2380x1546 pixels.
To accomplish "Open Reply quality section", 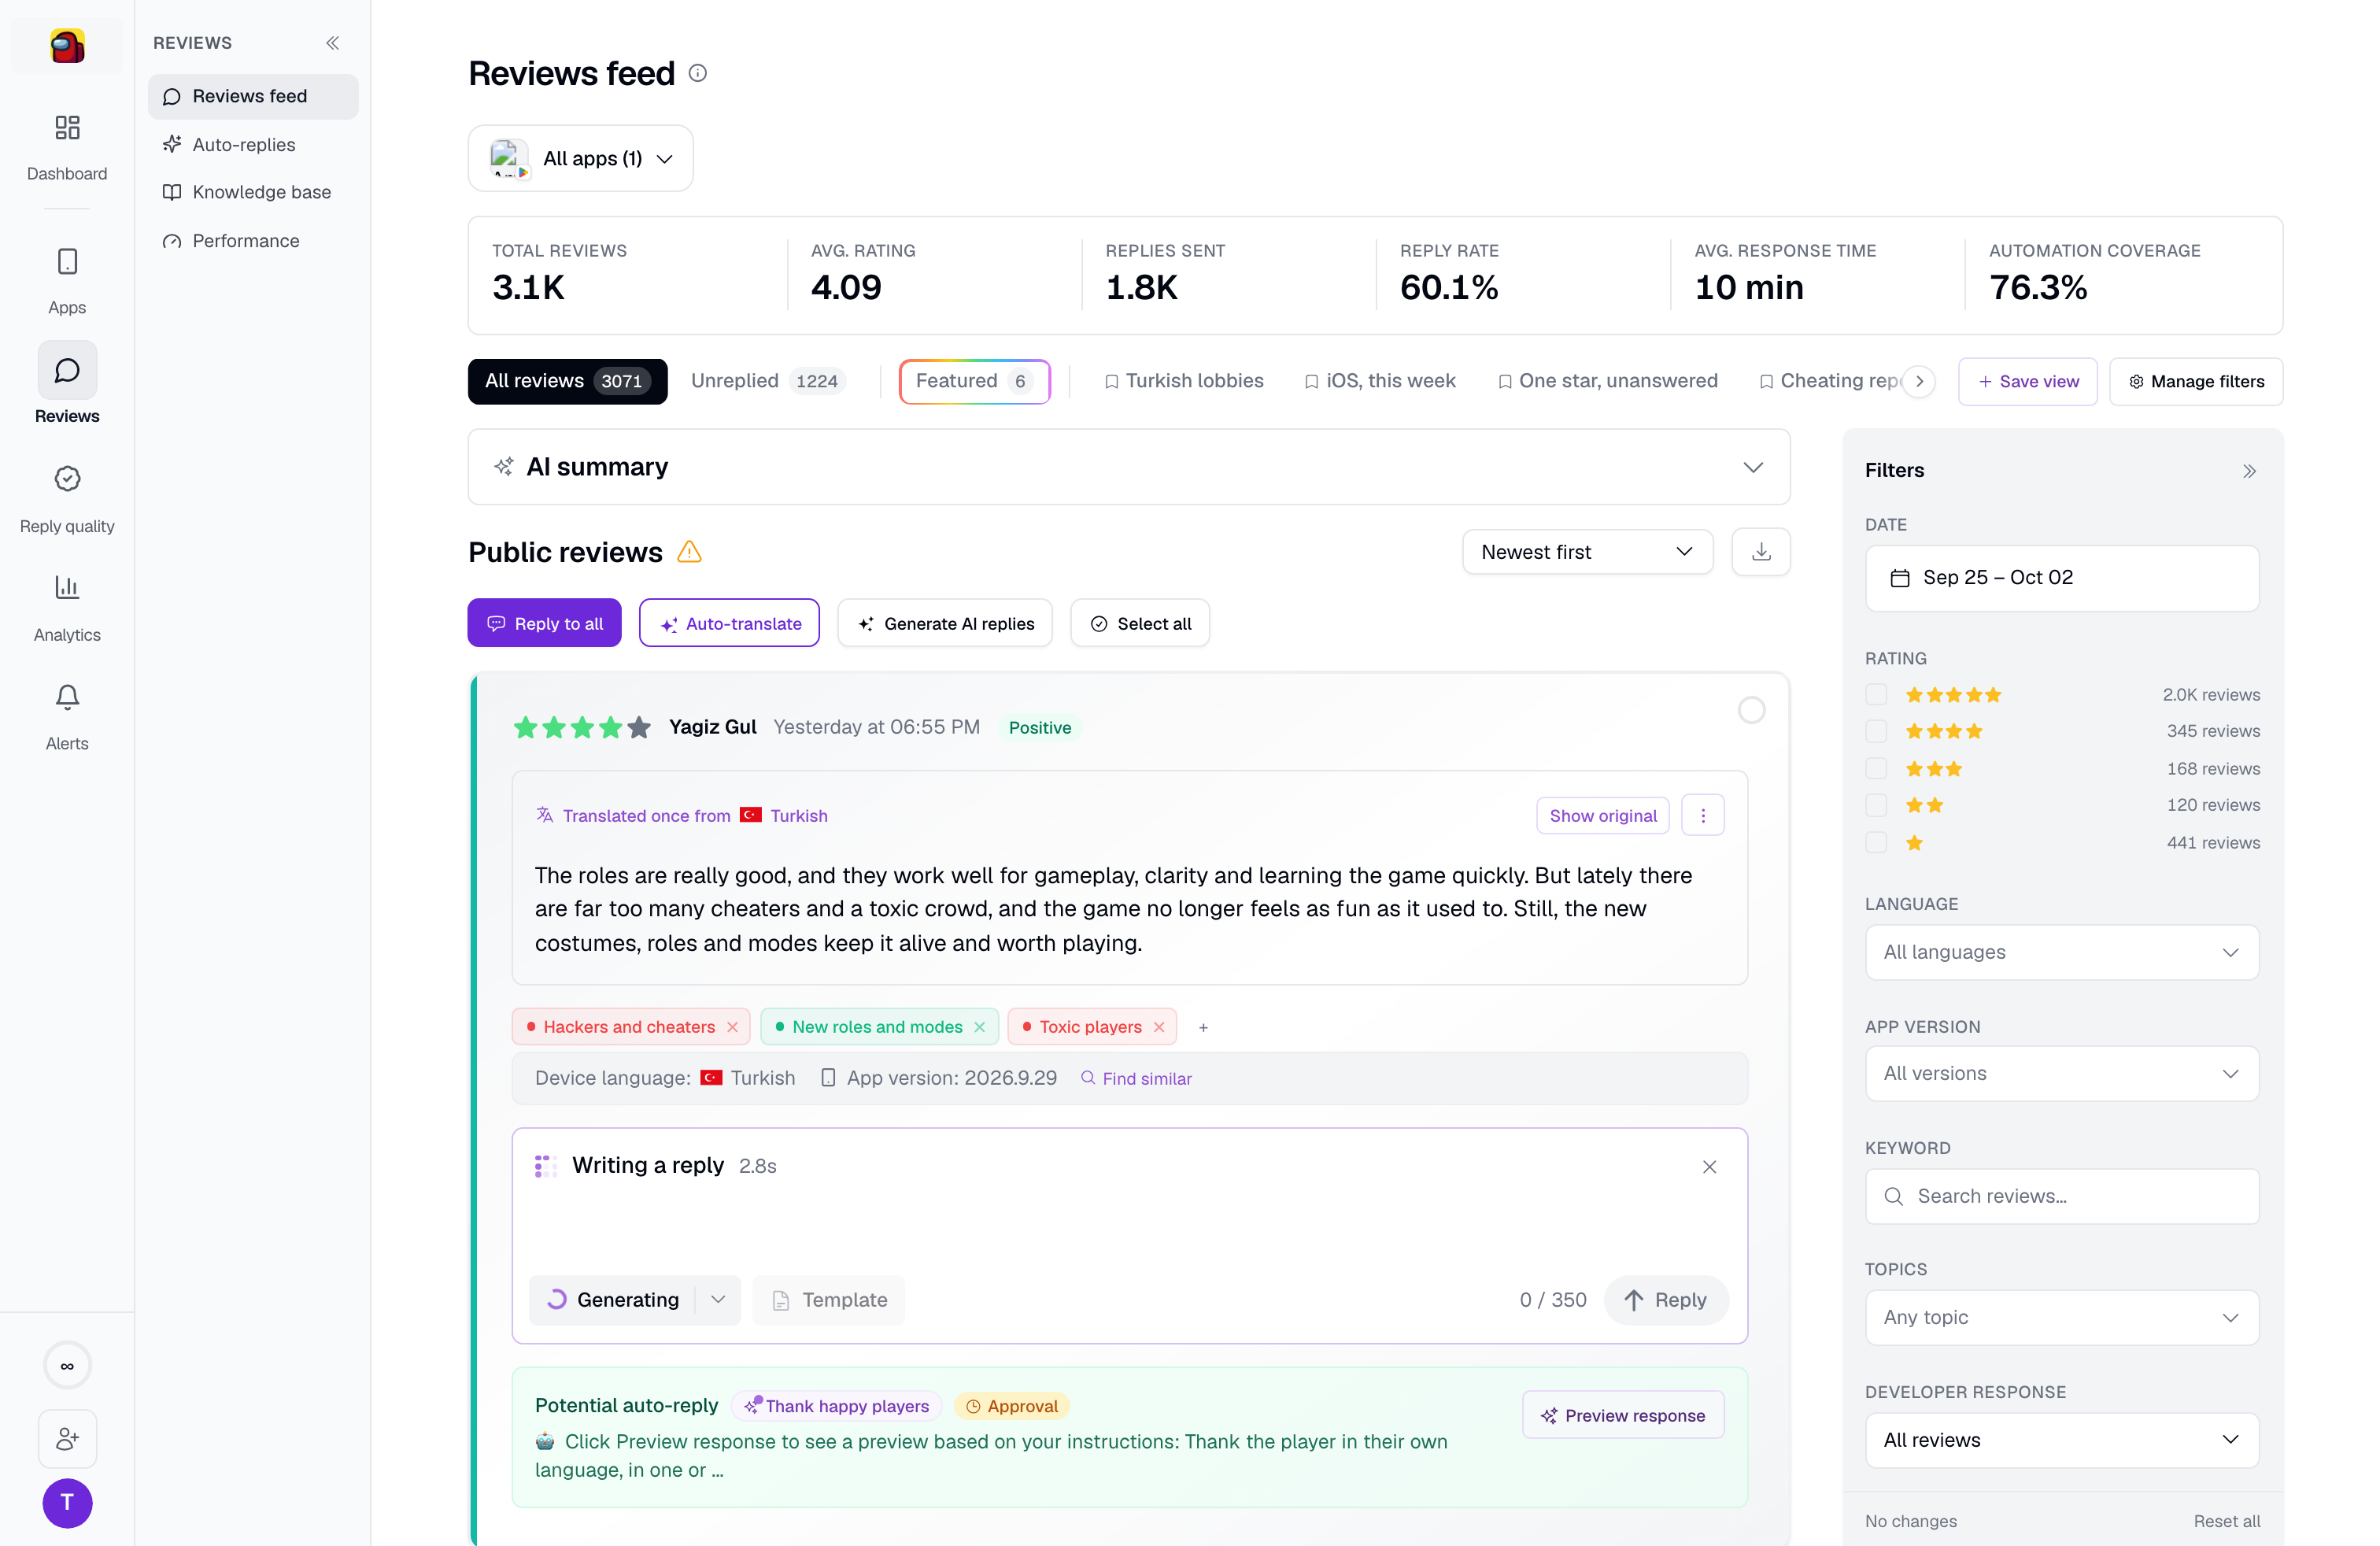I will click(x=67, y=498).
